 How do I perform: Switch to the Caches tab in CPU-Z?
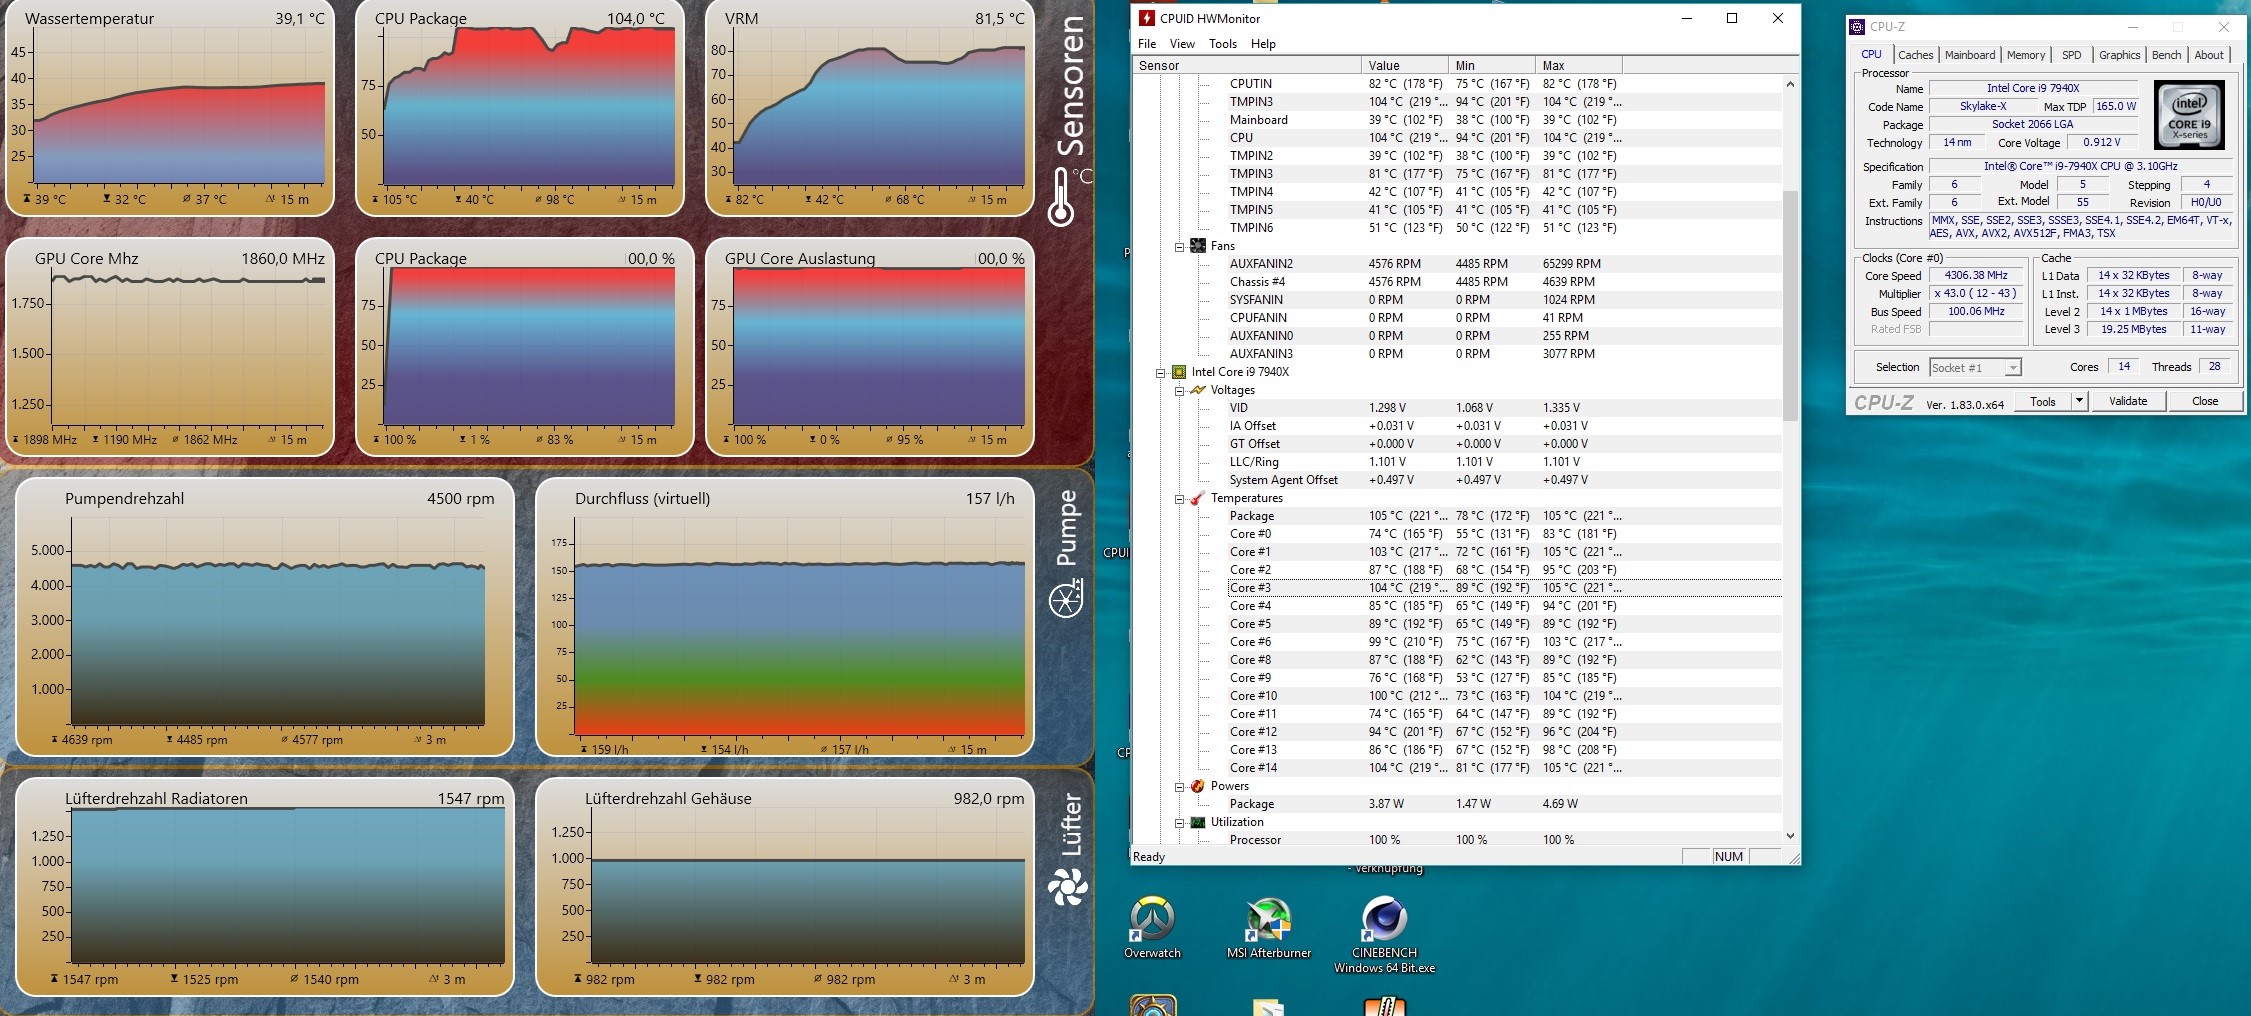(x=1915, y=55)
